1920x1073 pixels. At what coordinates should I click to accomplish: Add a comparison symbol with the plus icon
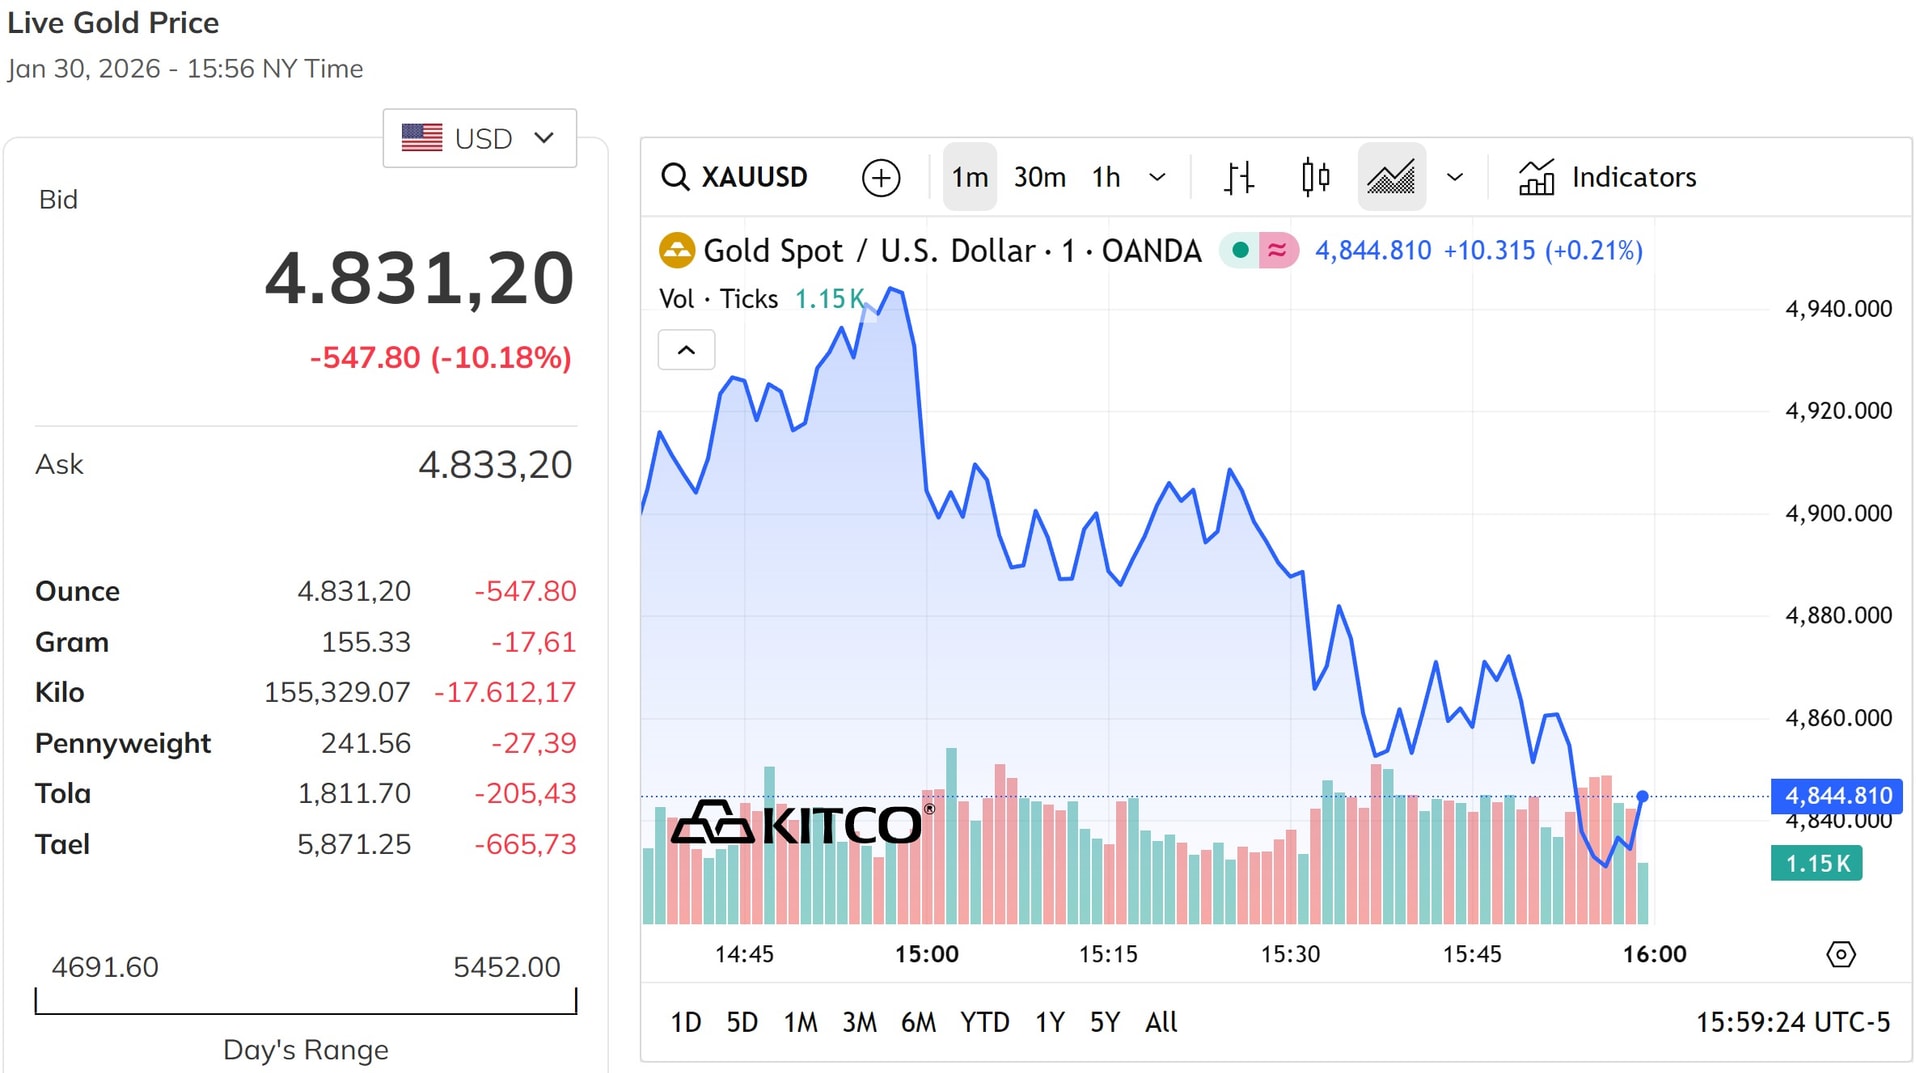point(880,177)
